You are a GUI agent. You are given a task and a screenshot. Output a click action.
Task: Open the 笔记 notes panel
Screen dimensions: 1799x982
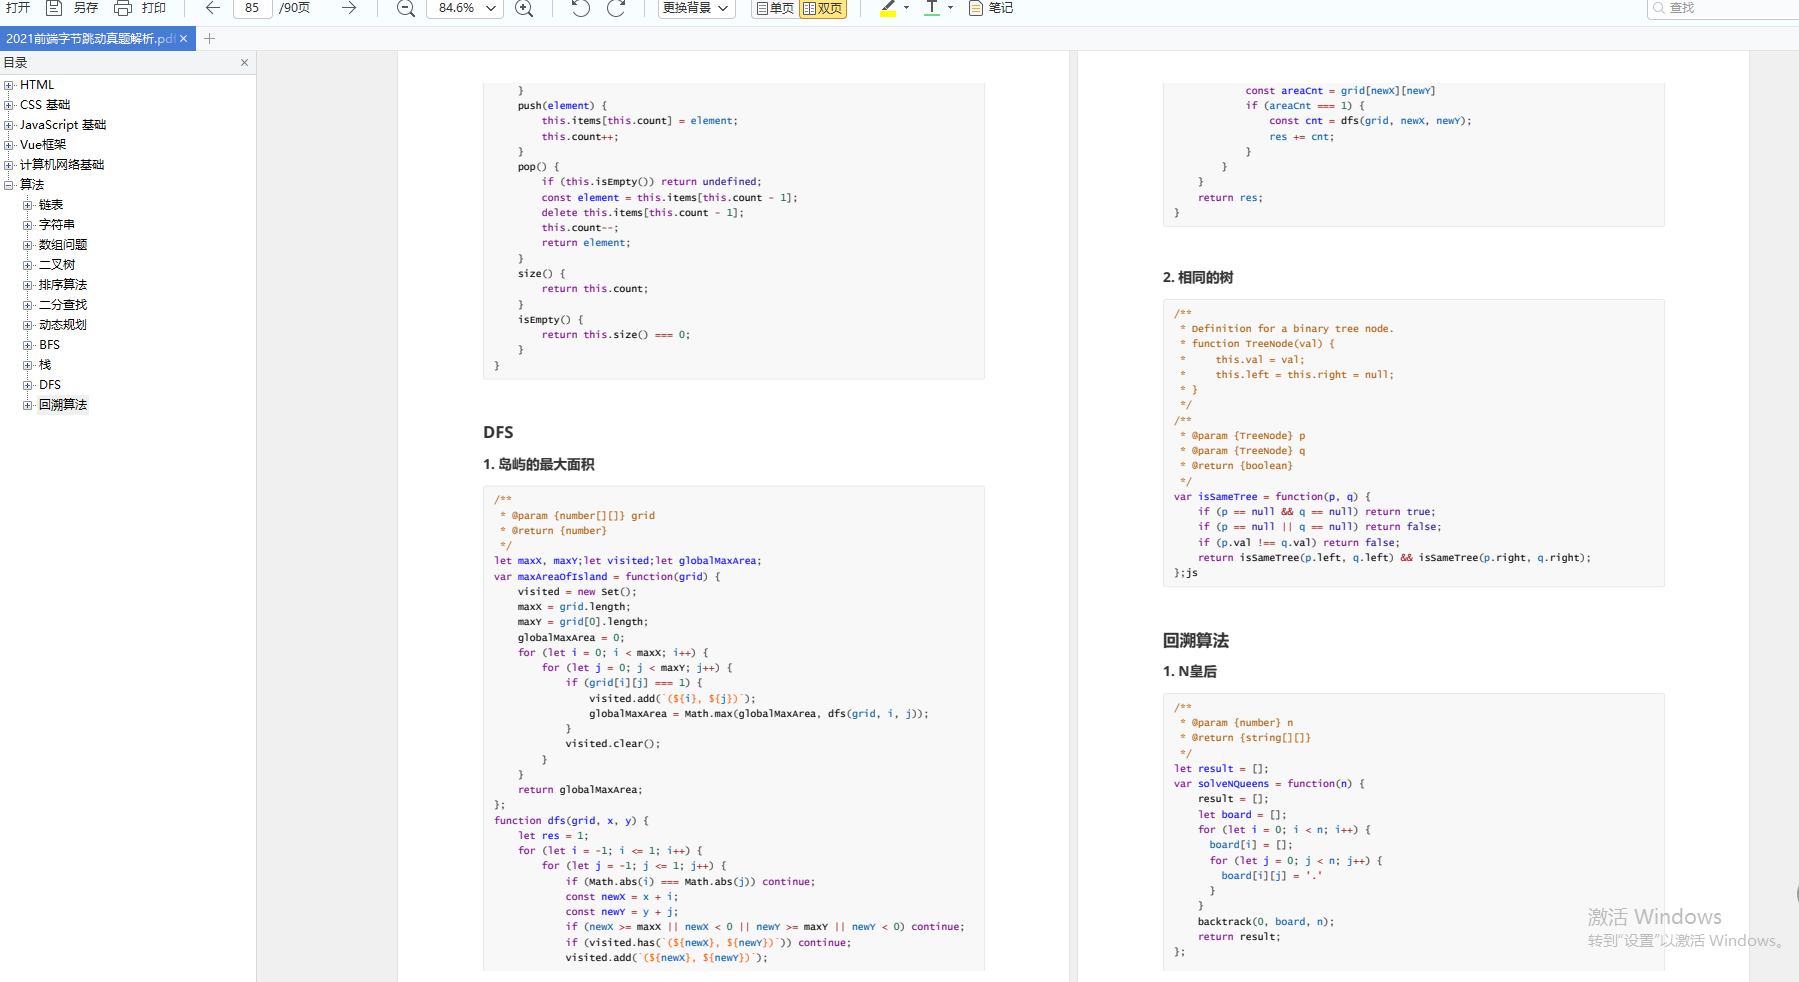click(x=991, y=8)
